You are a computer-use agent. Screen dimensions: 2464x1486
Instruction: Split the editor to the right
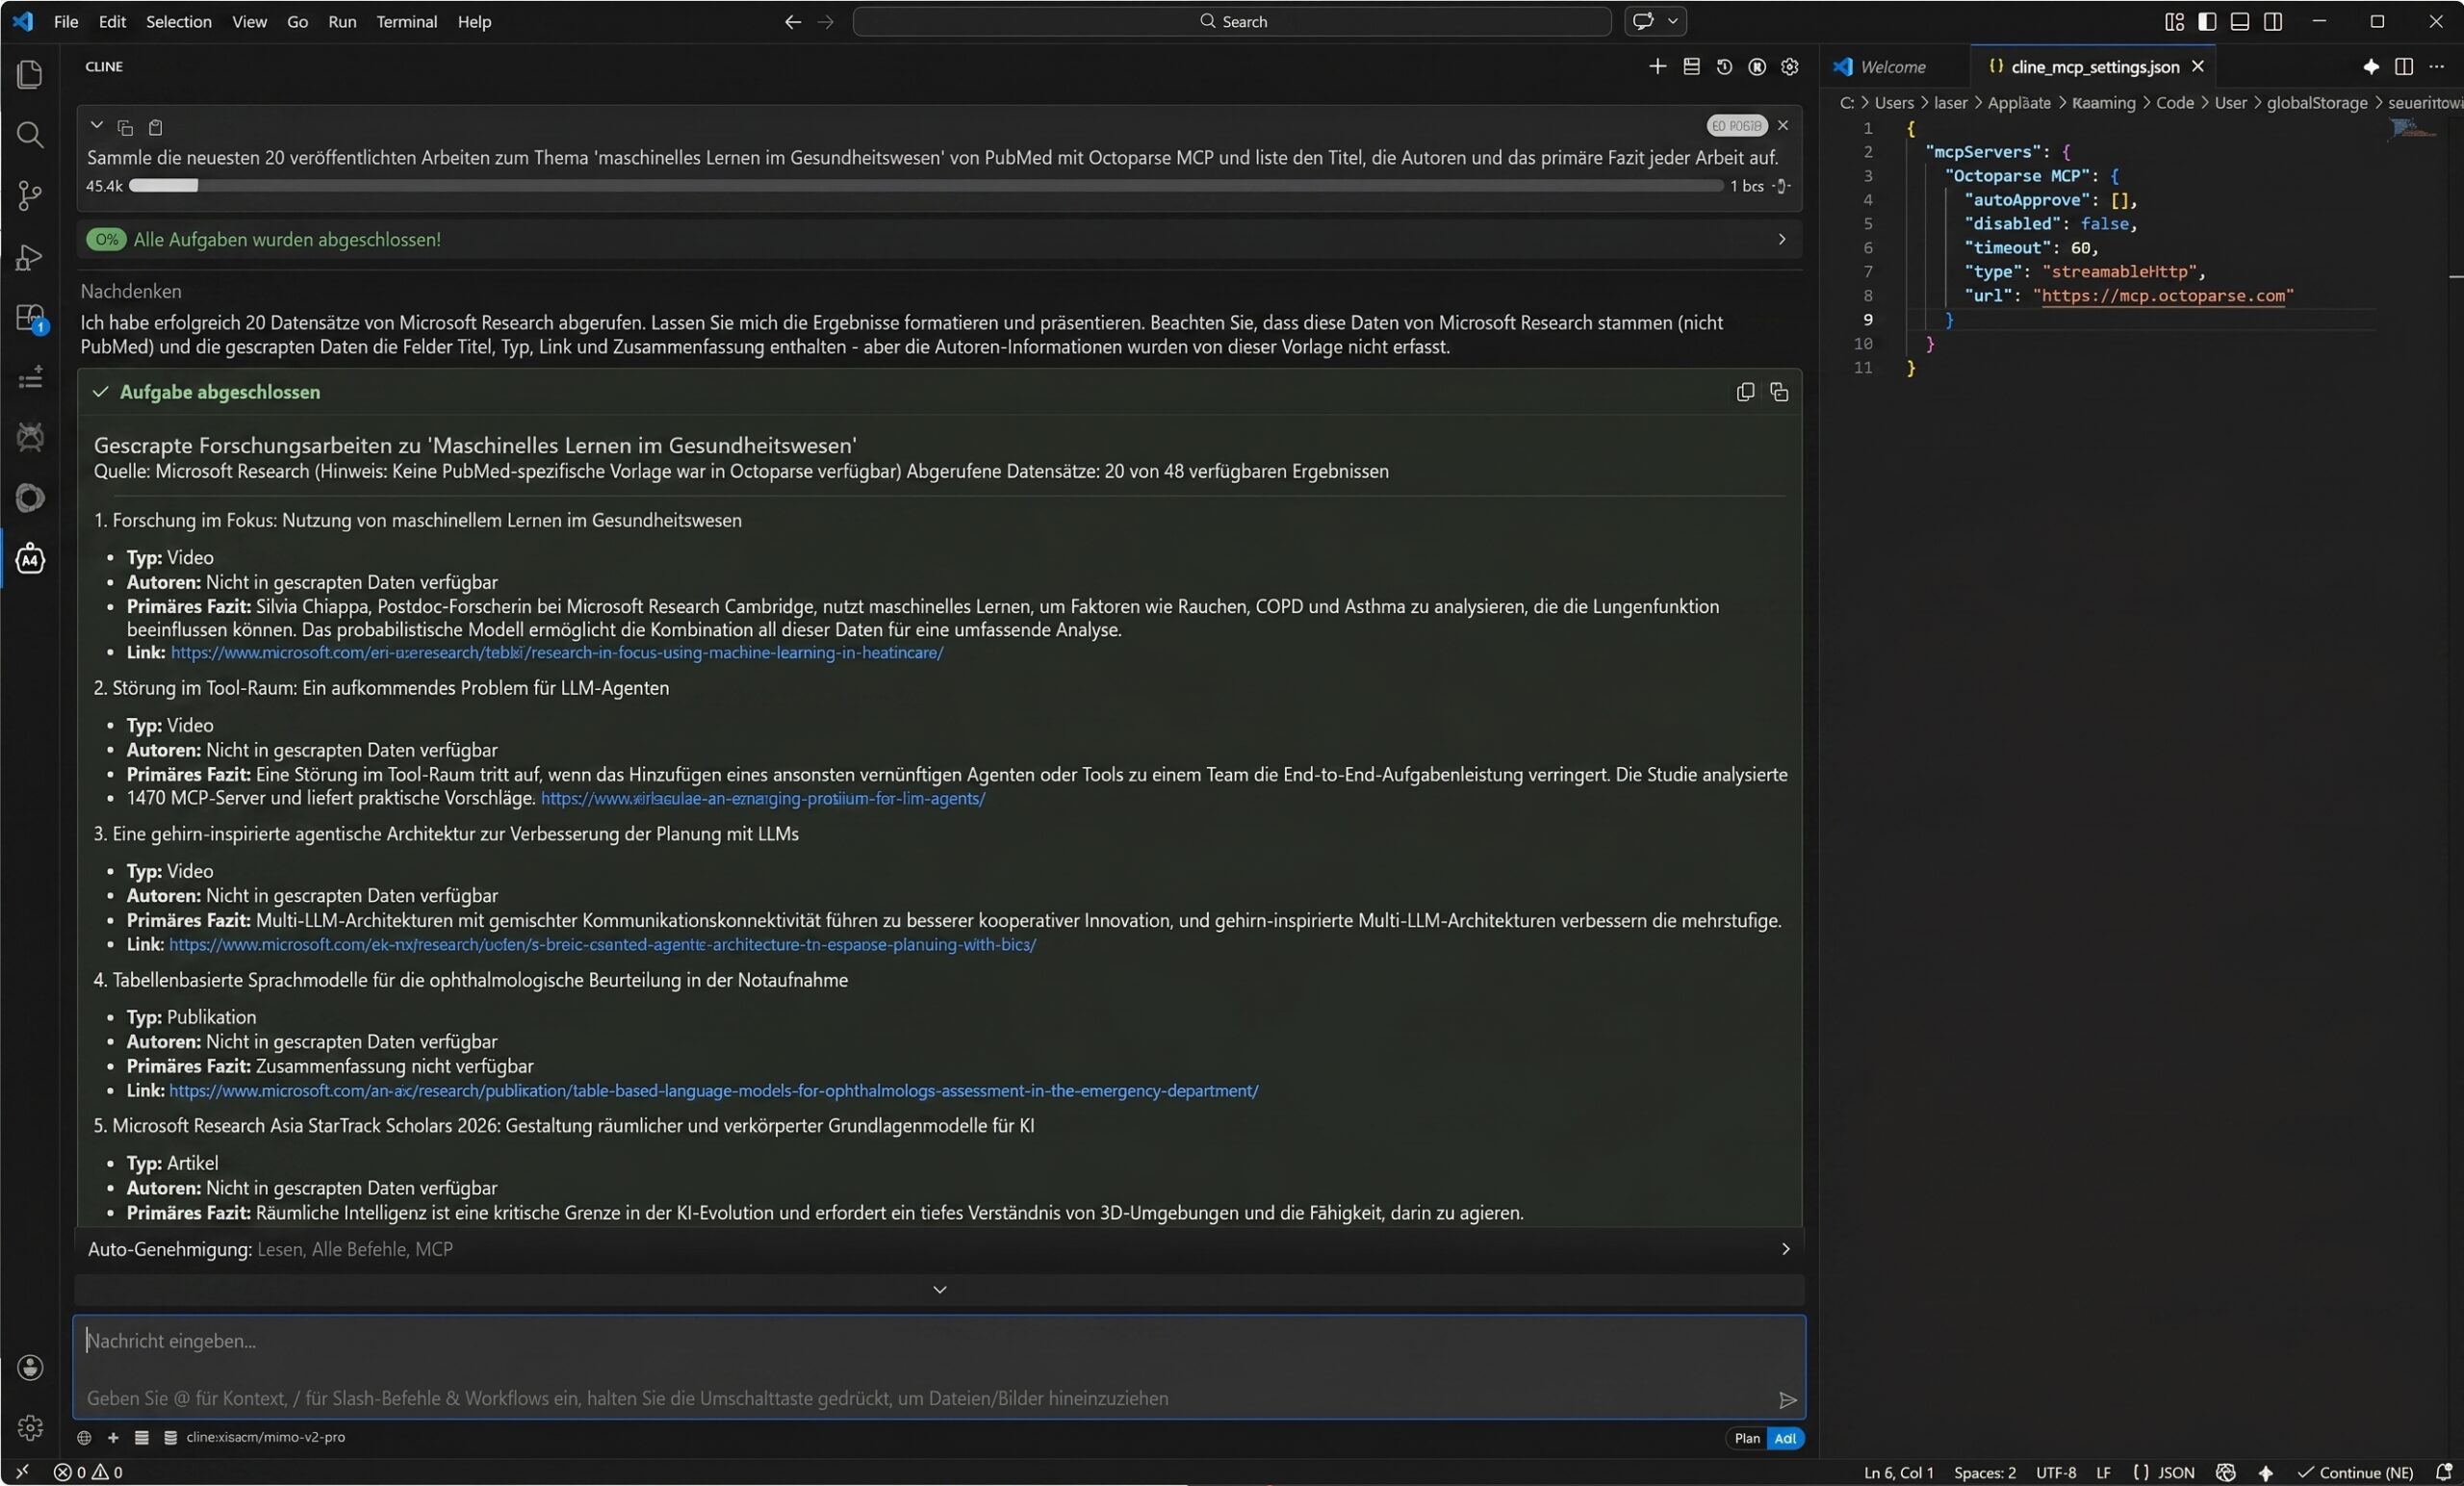point(2403,66)
